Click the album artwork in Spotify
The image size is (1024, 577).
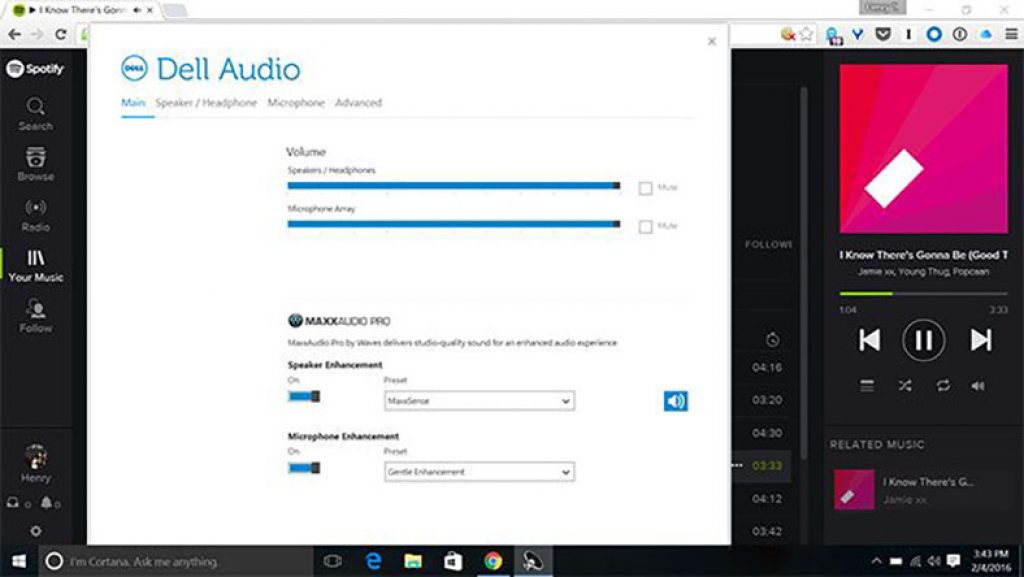pyautogui.click(x=923, y=148)
